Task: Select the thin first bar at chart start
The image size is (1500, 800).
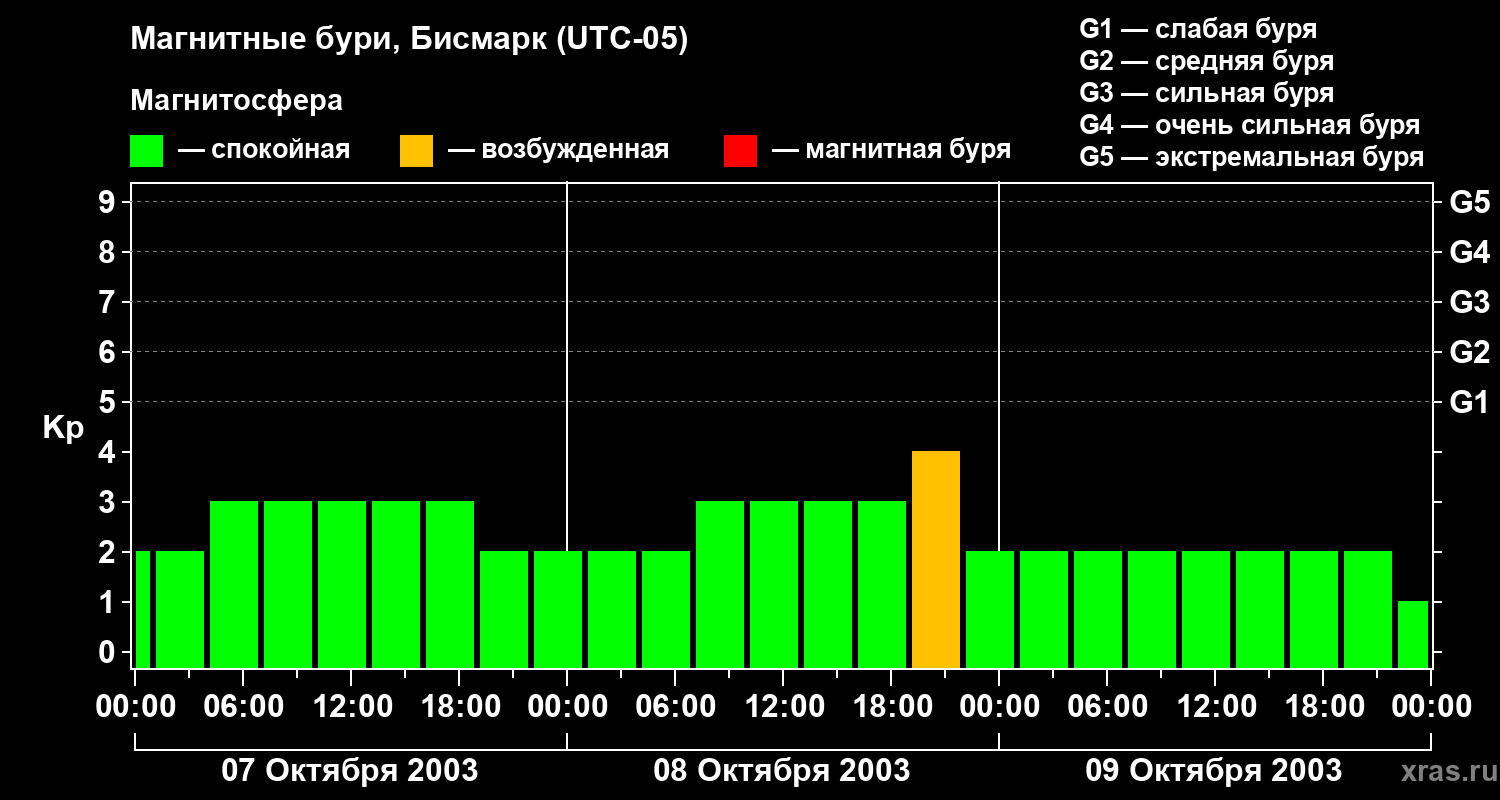Action: (x=142, y=610)
